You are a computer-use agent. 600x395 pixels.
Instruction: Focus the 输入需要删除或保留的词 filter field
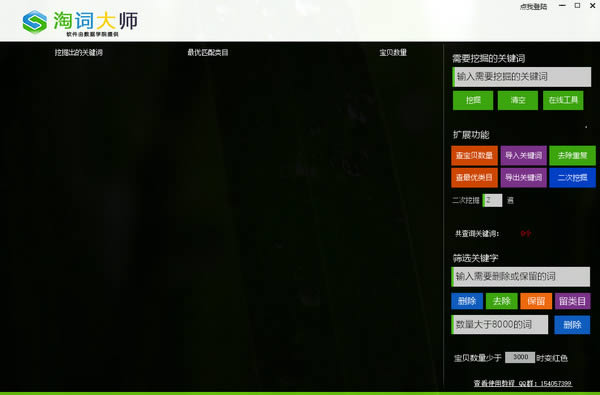pyautogui.click(x=521, y=277)
